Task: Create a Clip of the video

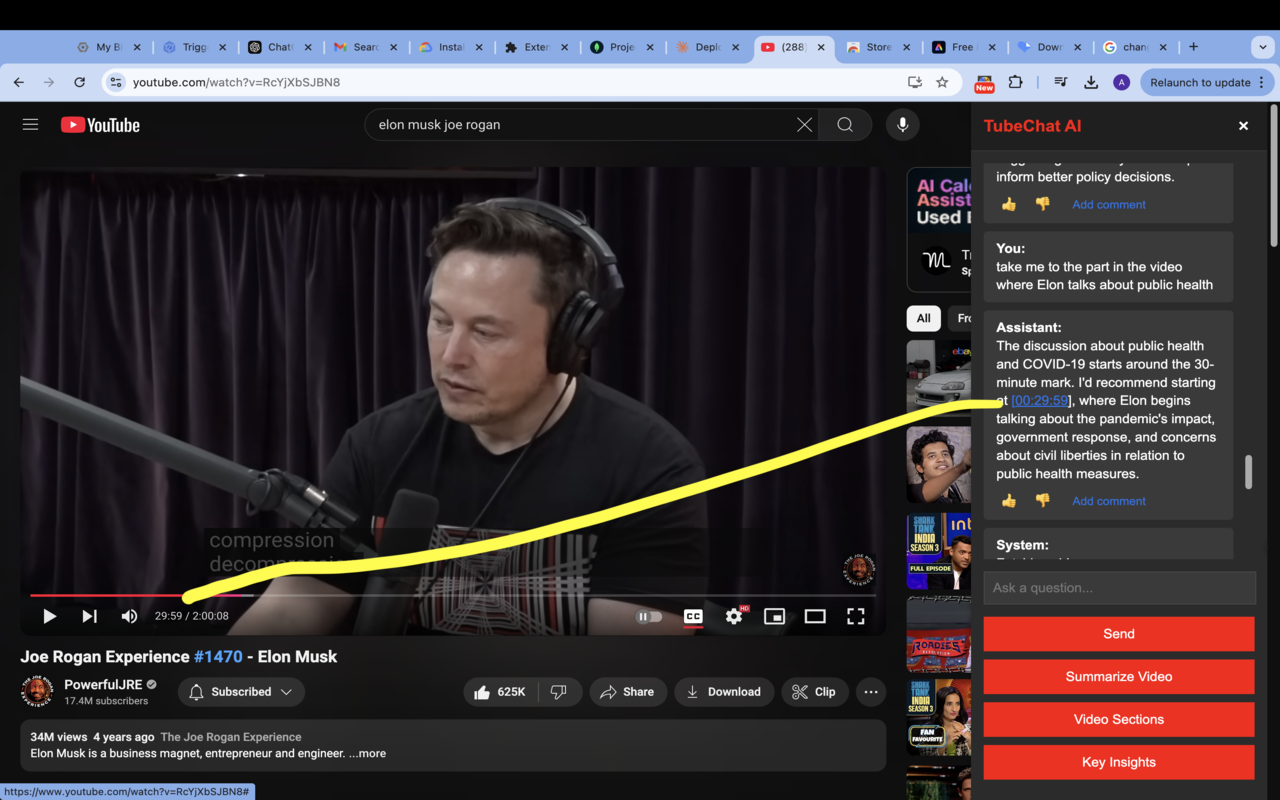Action: tap(814, 692)
